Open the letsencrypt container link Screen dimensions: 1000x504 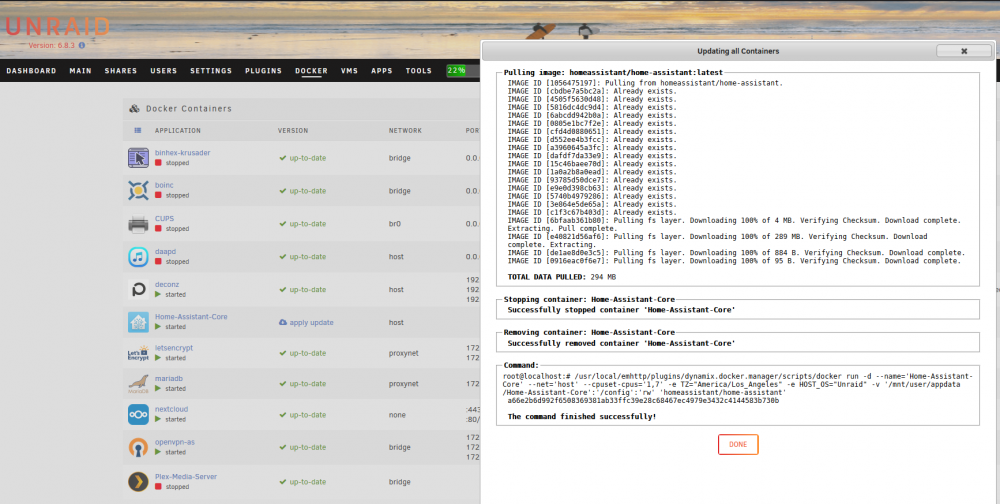click(x=174, y=348)
